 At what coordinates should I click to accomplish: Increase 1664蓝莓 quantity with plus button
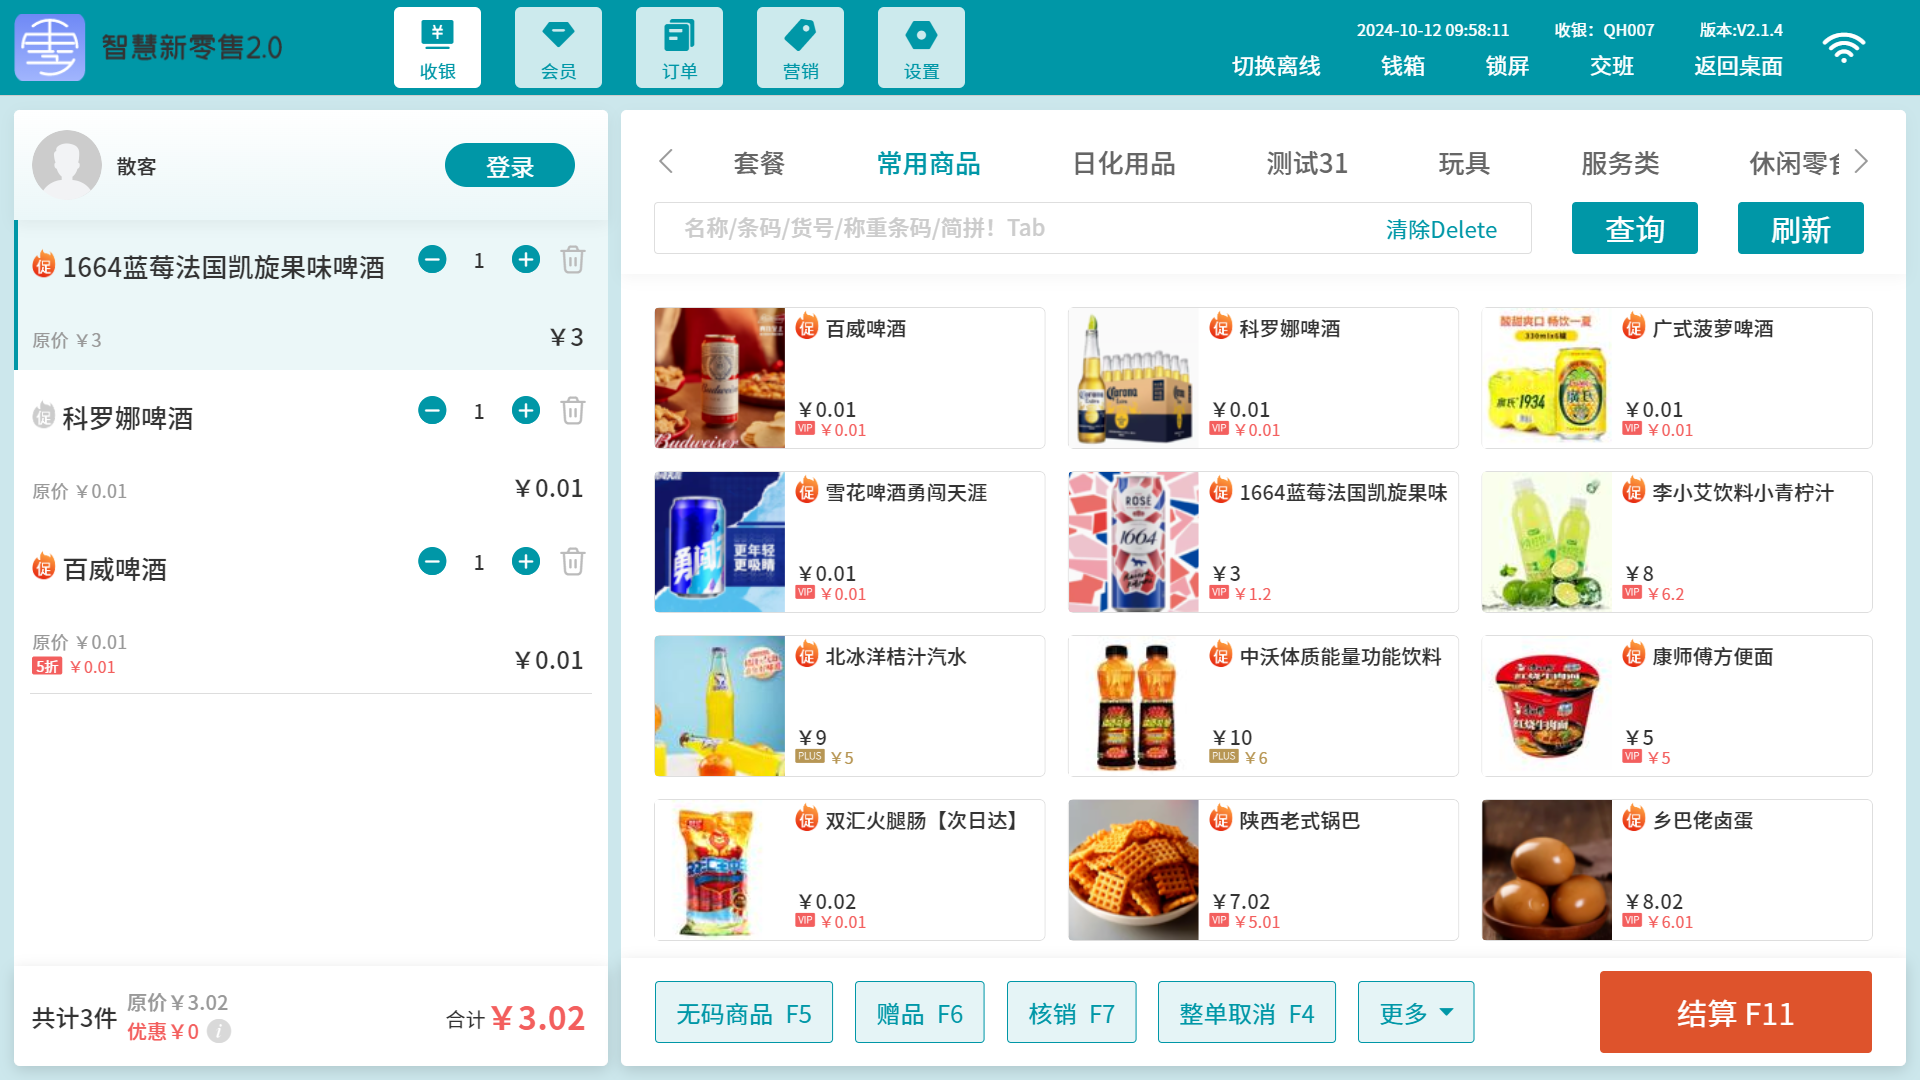(526, 260)
